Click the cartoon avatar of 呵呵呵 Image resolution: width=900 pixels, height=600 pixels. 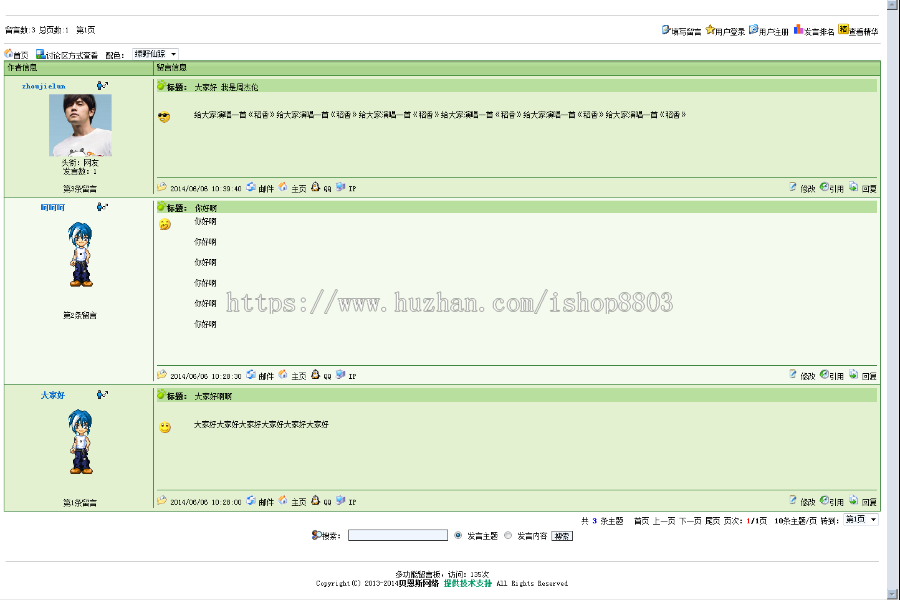(x=80, y=254)
